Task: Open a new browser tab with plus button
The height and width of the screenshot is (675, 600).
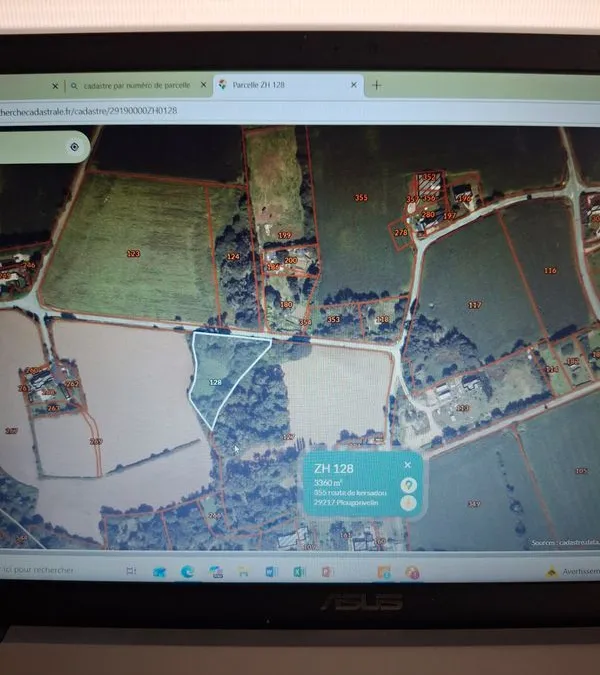Action: click(377, 85)
